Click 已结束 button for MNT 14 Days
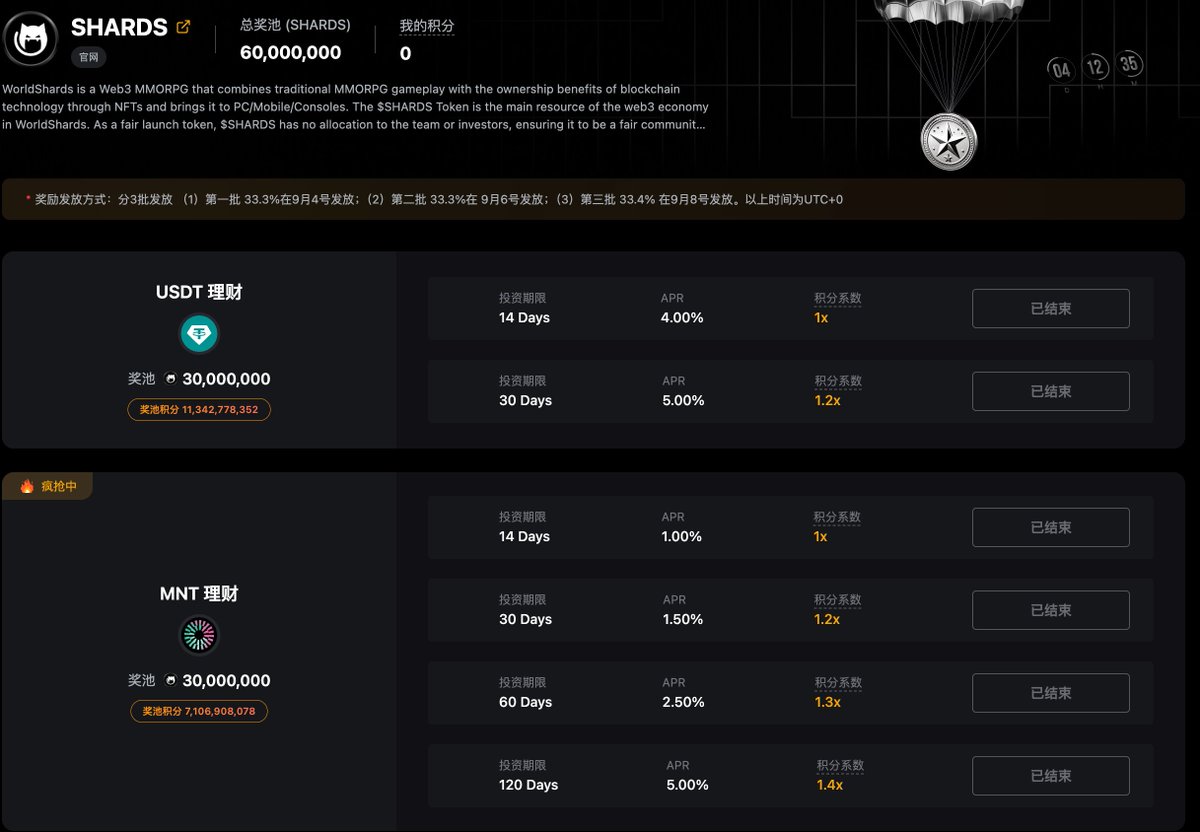Image resolution: width=1200 pixels, height=832 pixels. coord(1051,528)
